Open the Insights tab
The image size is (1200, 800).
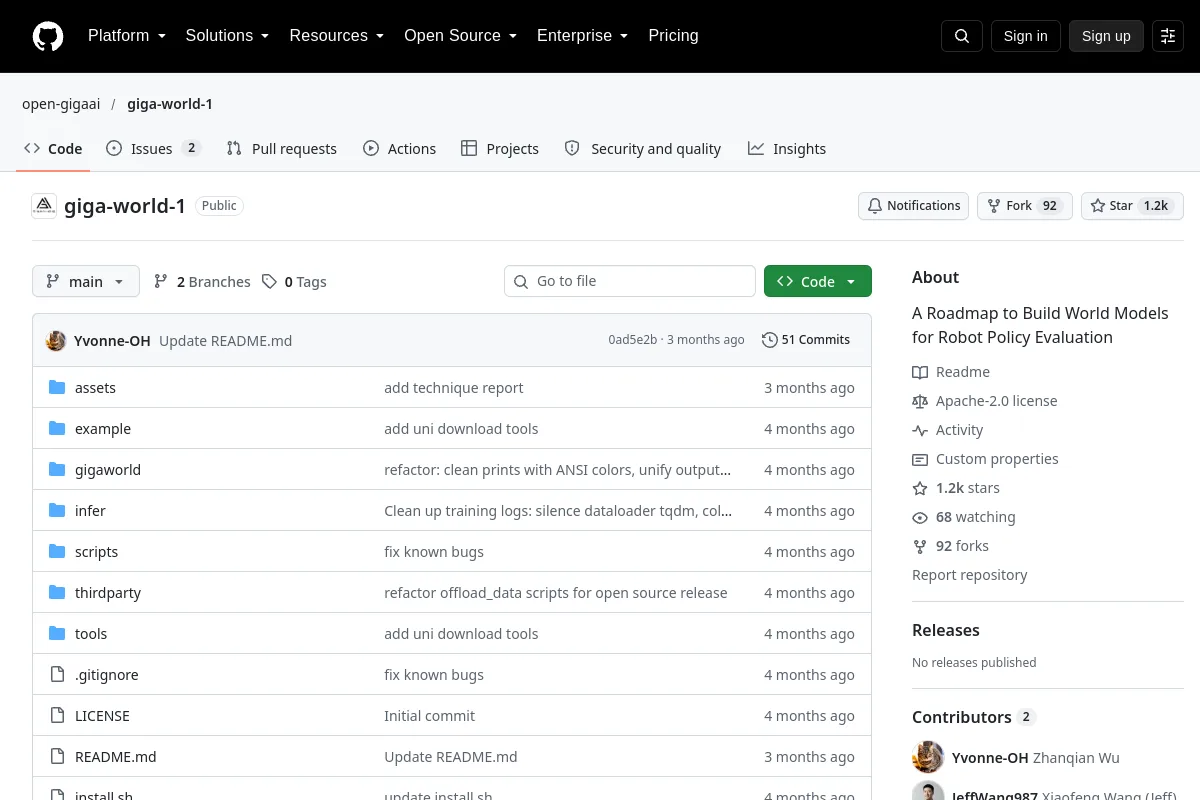coord(787,148)
